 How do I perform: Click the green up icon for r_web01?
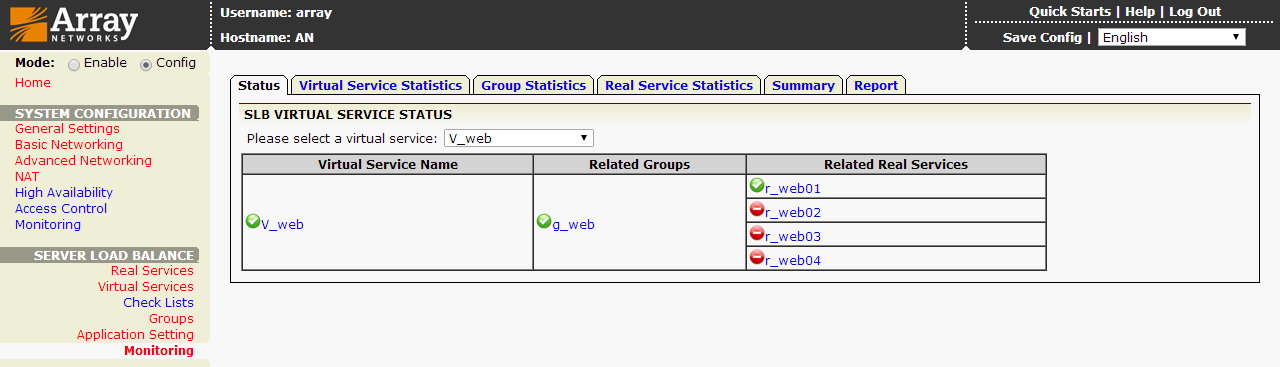(757, 186)
